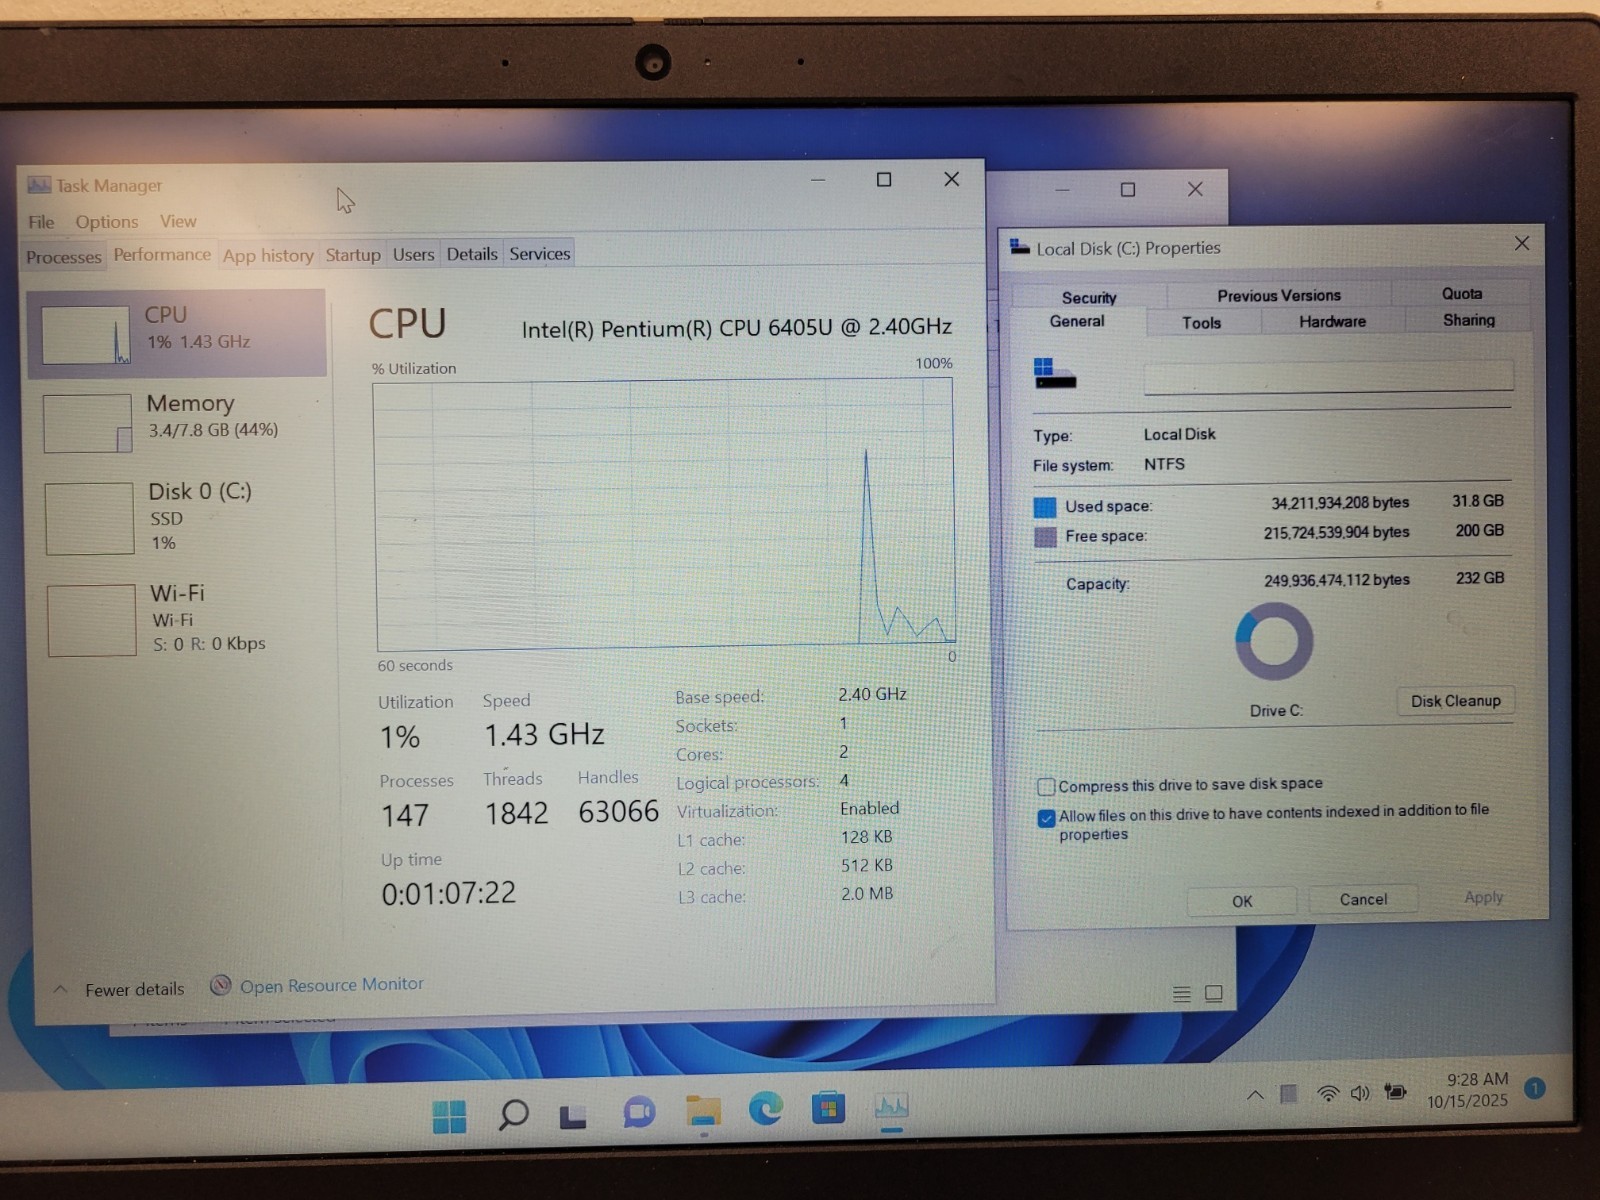Open the Hardware tab in Properties
Image resolution: width=1600 pixels, height=1200 pixels.
1332,321
